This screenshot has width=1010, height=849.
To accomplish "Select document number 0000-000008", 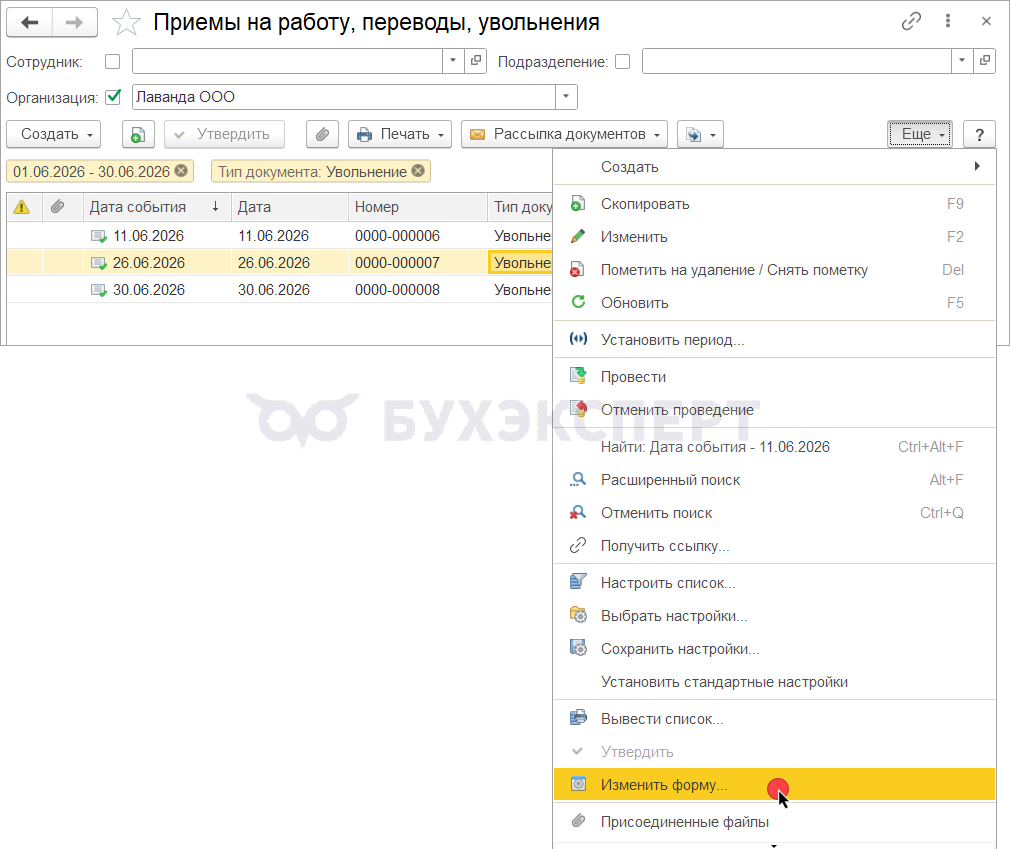I will [x=397, y=291].
